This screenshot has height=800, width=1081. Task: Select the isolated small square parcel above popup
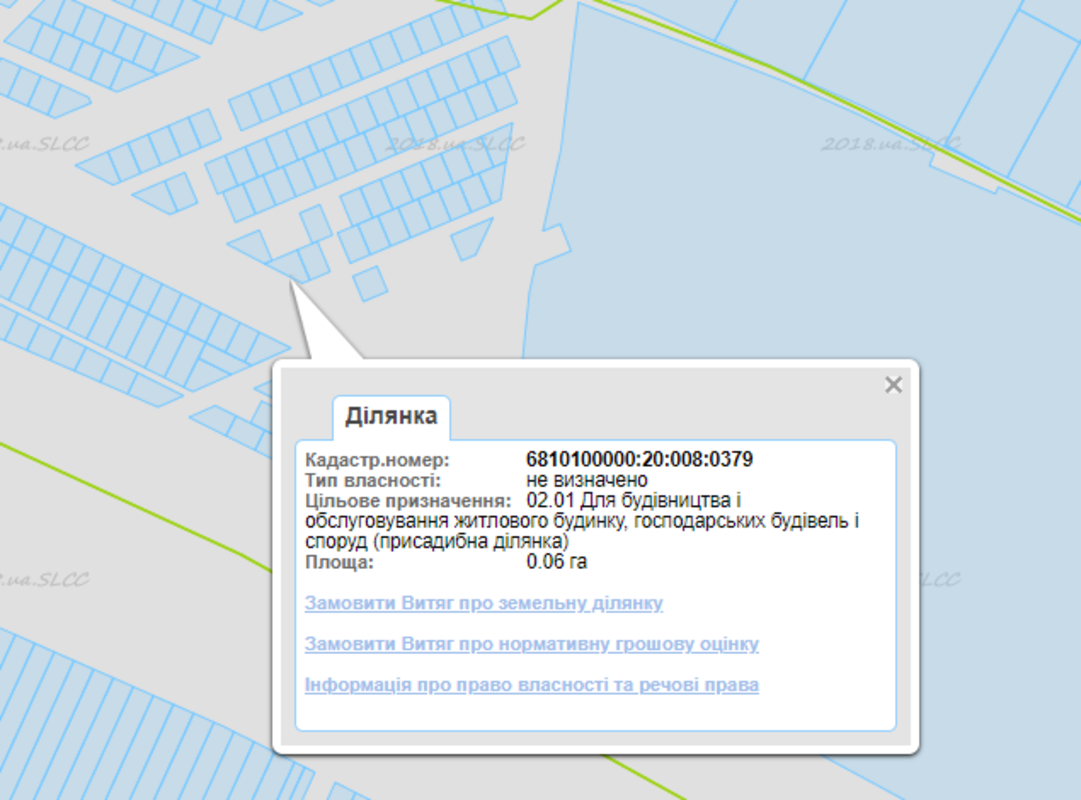click(x=370, y=283)
